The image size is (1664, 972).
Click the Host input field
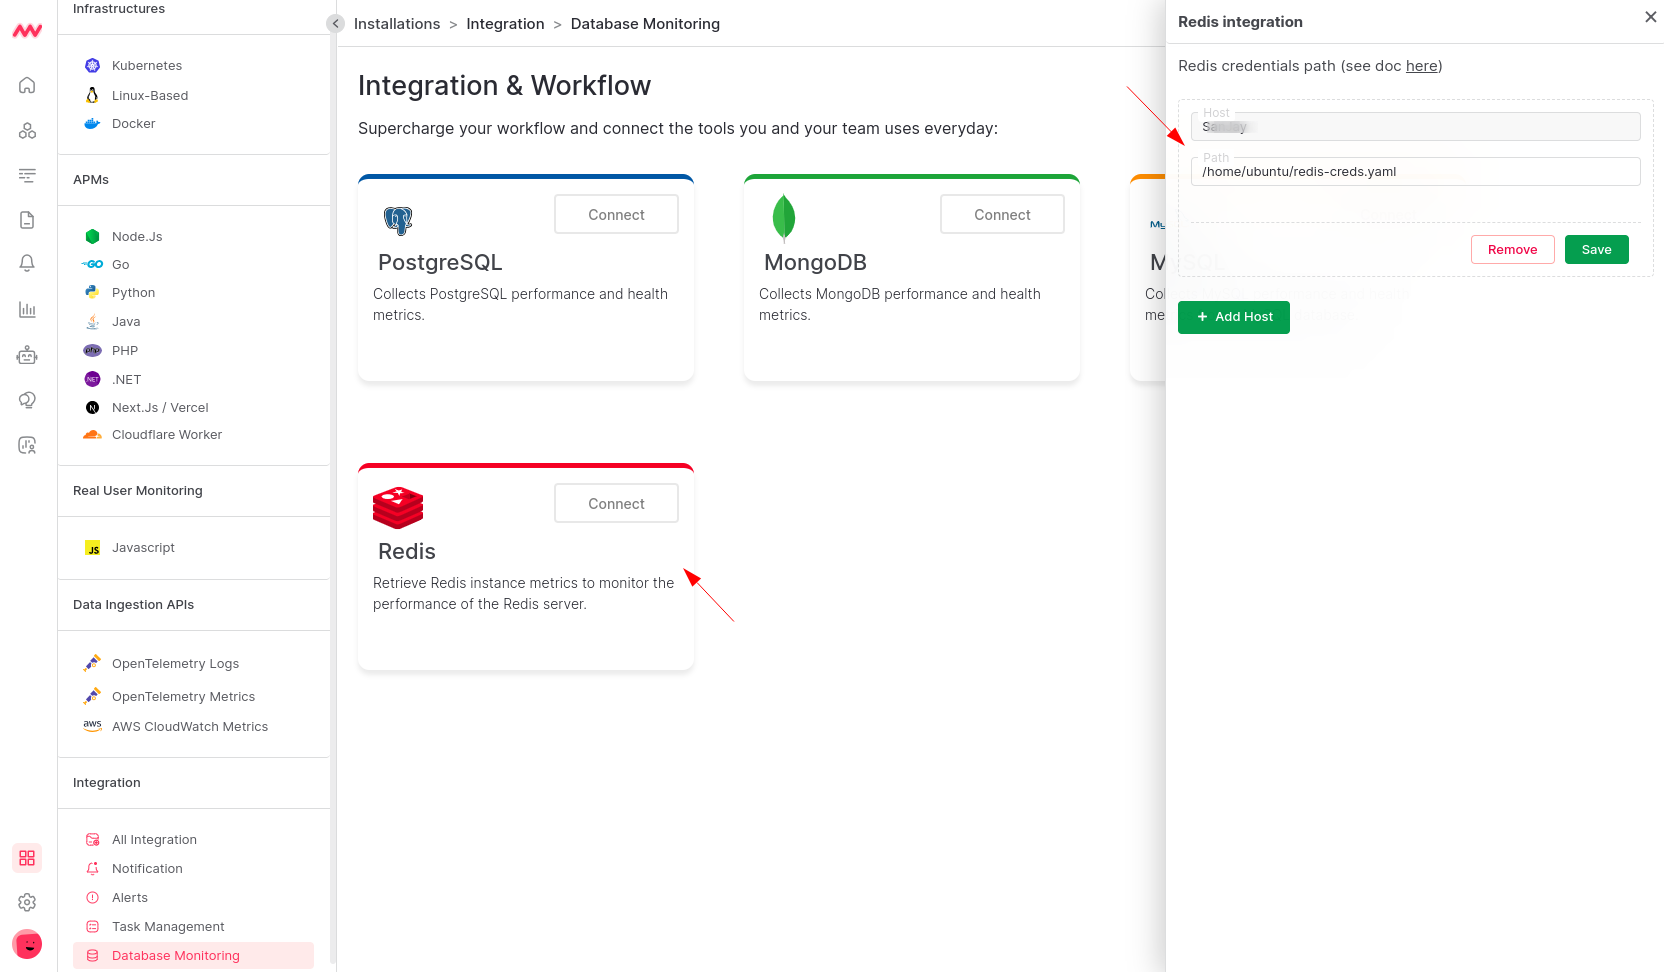(1415, 127)
